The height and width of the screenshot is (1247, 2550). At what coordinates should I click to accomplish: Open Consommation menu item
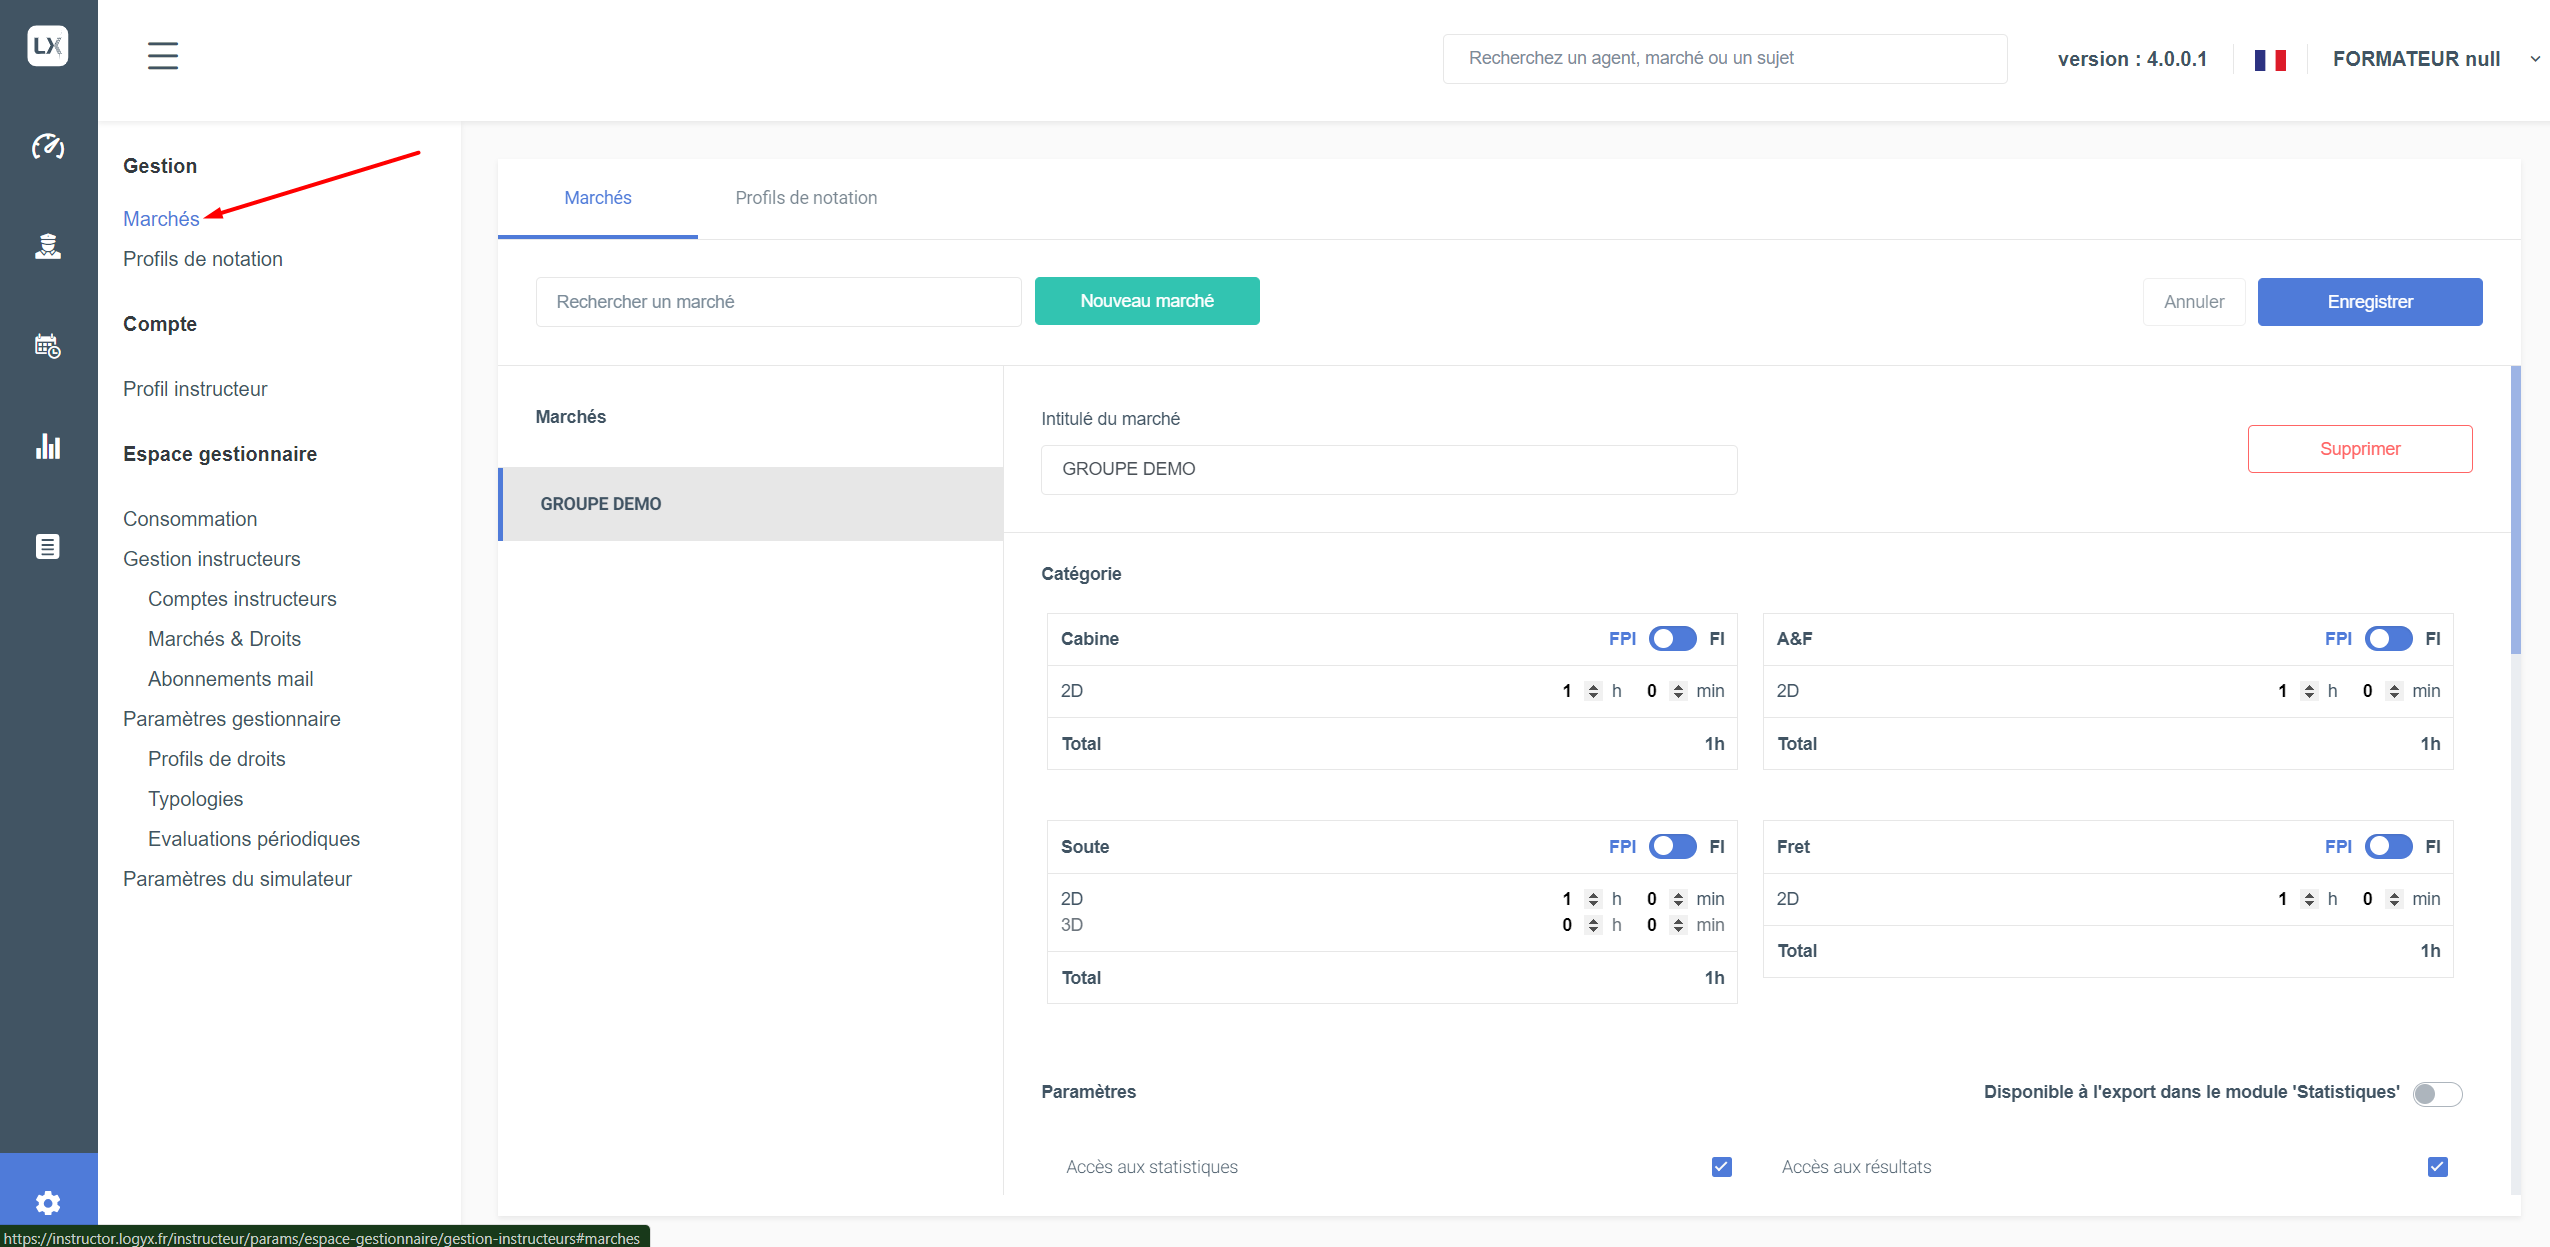point(190,519)
